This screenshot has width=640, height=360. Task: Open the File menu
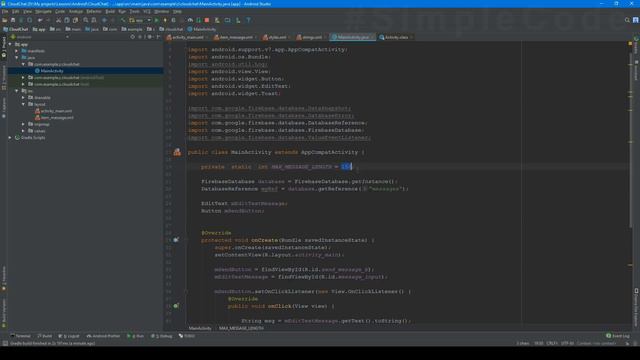[5, 11]
